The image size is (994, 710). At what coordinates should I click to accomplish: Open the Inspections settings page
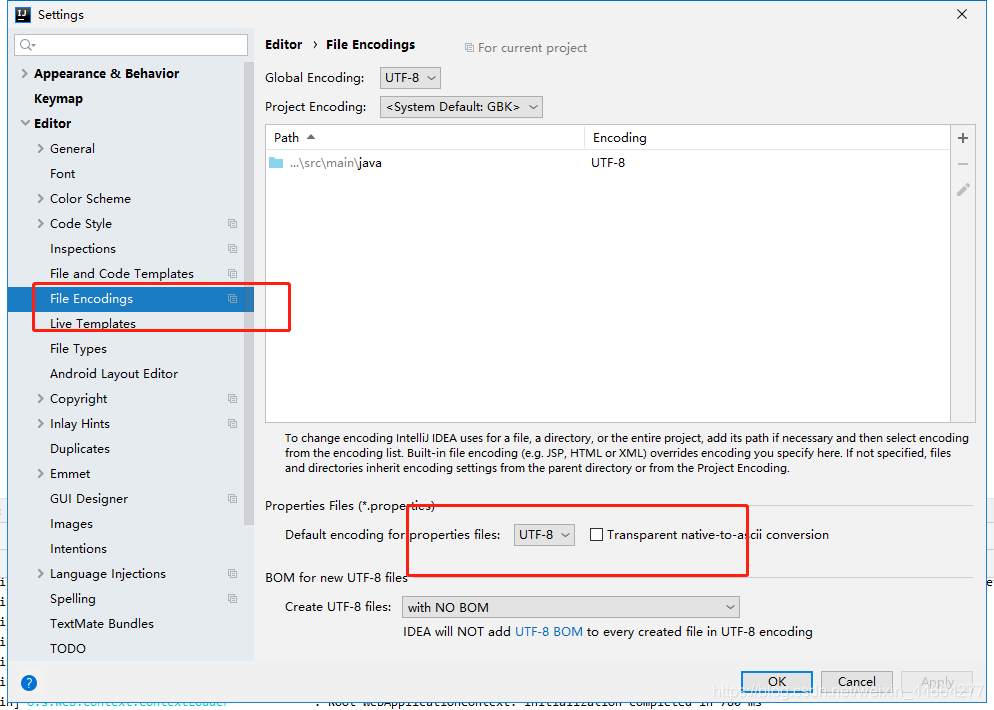pos(82,248)
